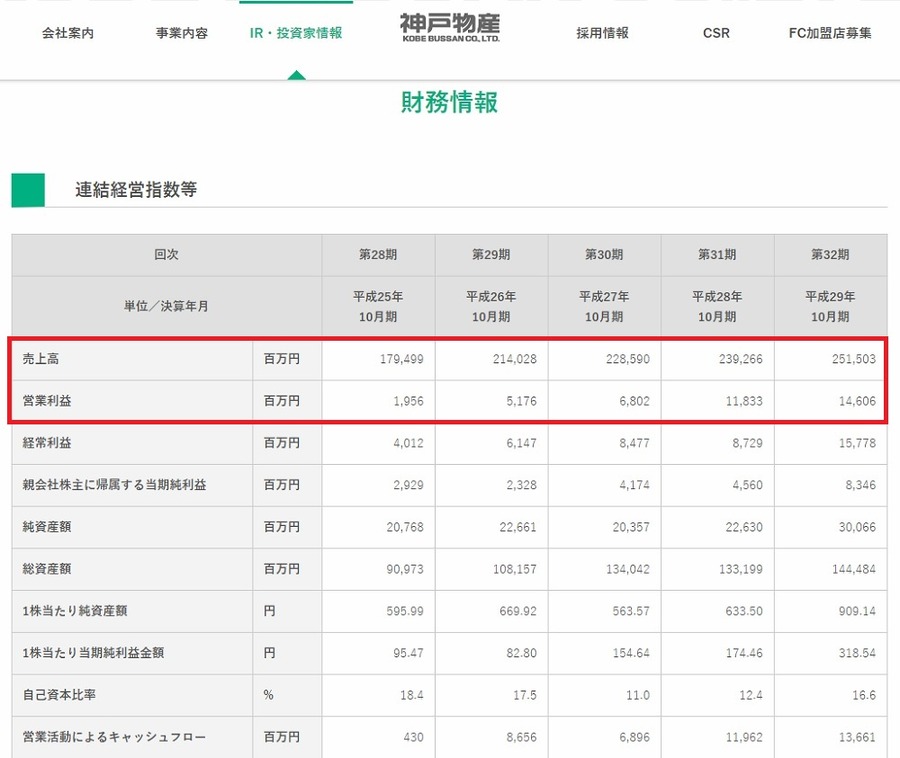The height and width of the screenshot is (758, 900).
Task: Click per-share net assets value 595.99
Action: (405, 611)
